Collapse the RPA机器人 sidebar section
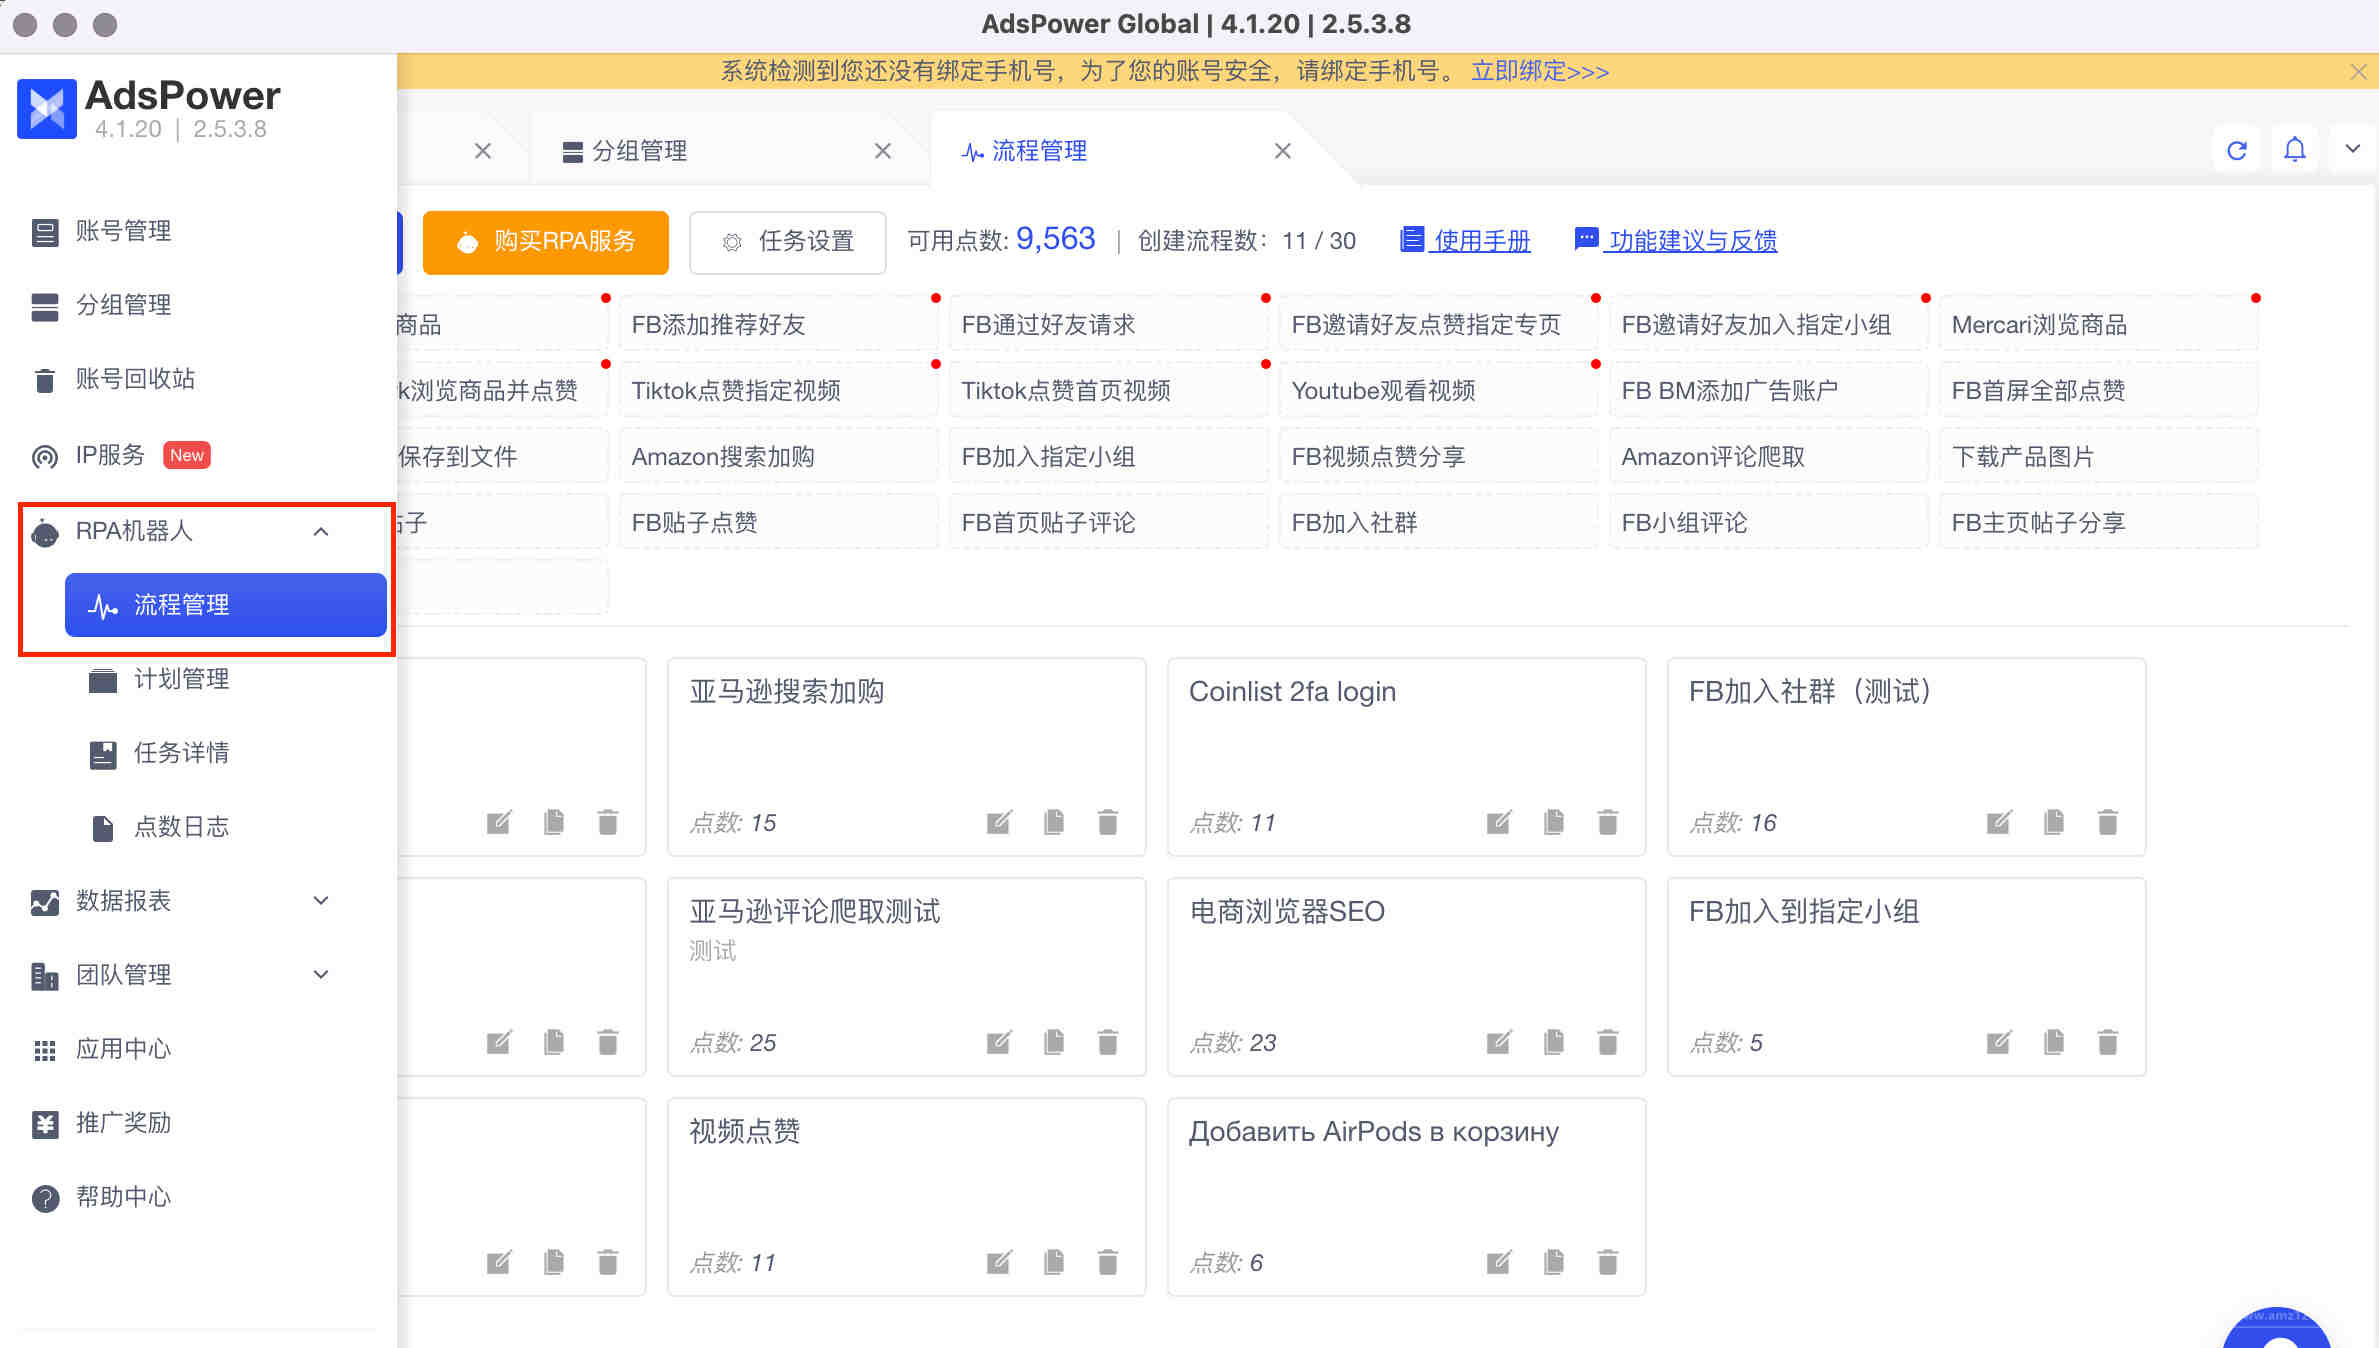Viewport: 2379px width, 1348px height. [x=320, y=531]
